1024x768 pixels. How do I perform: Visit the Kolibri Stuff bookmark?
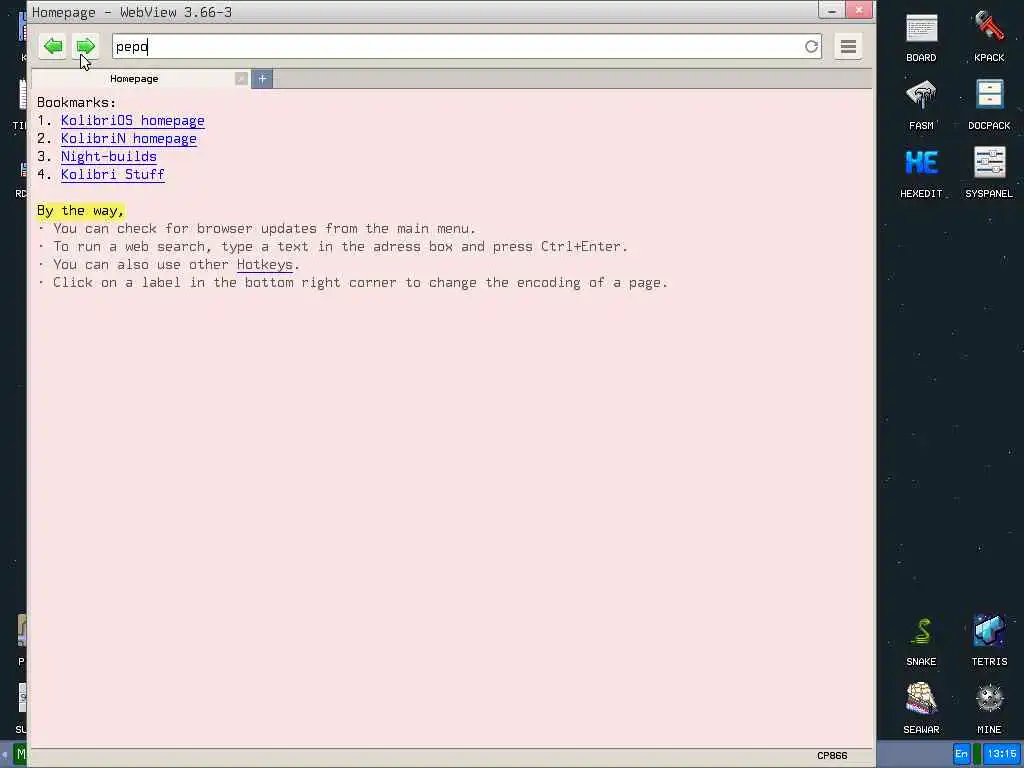pyautogui.click(x=112, y=174)
